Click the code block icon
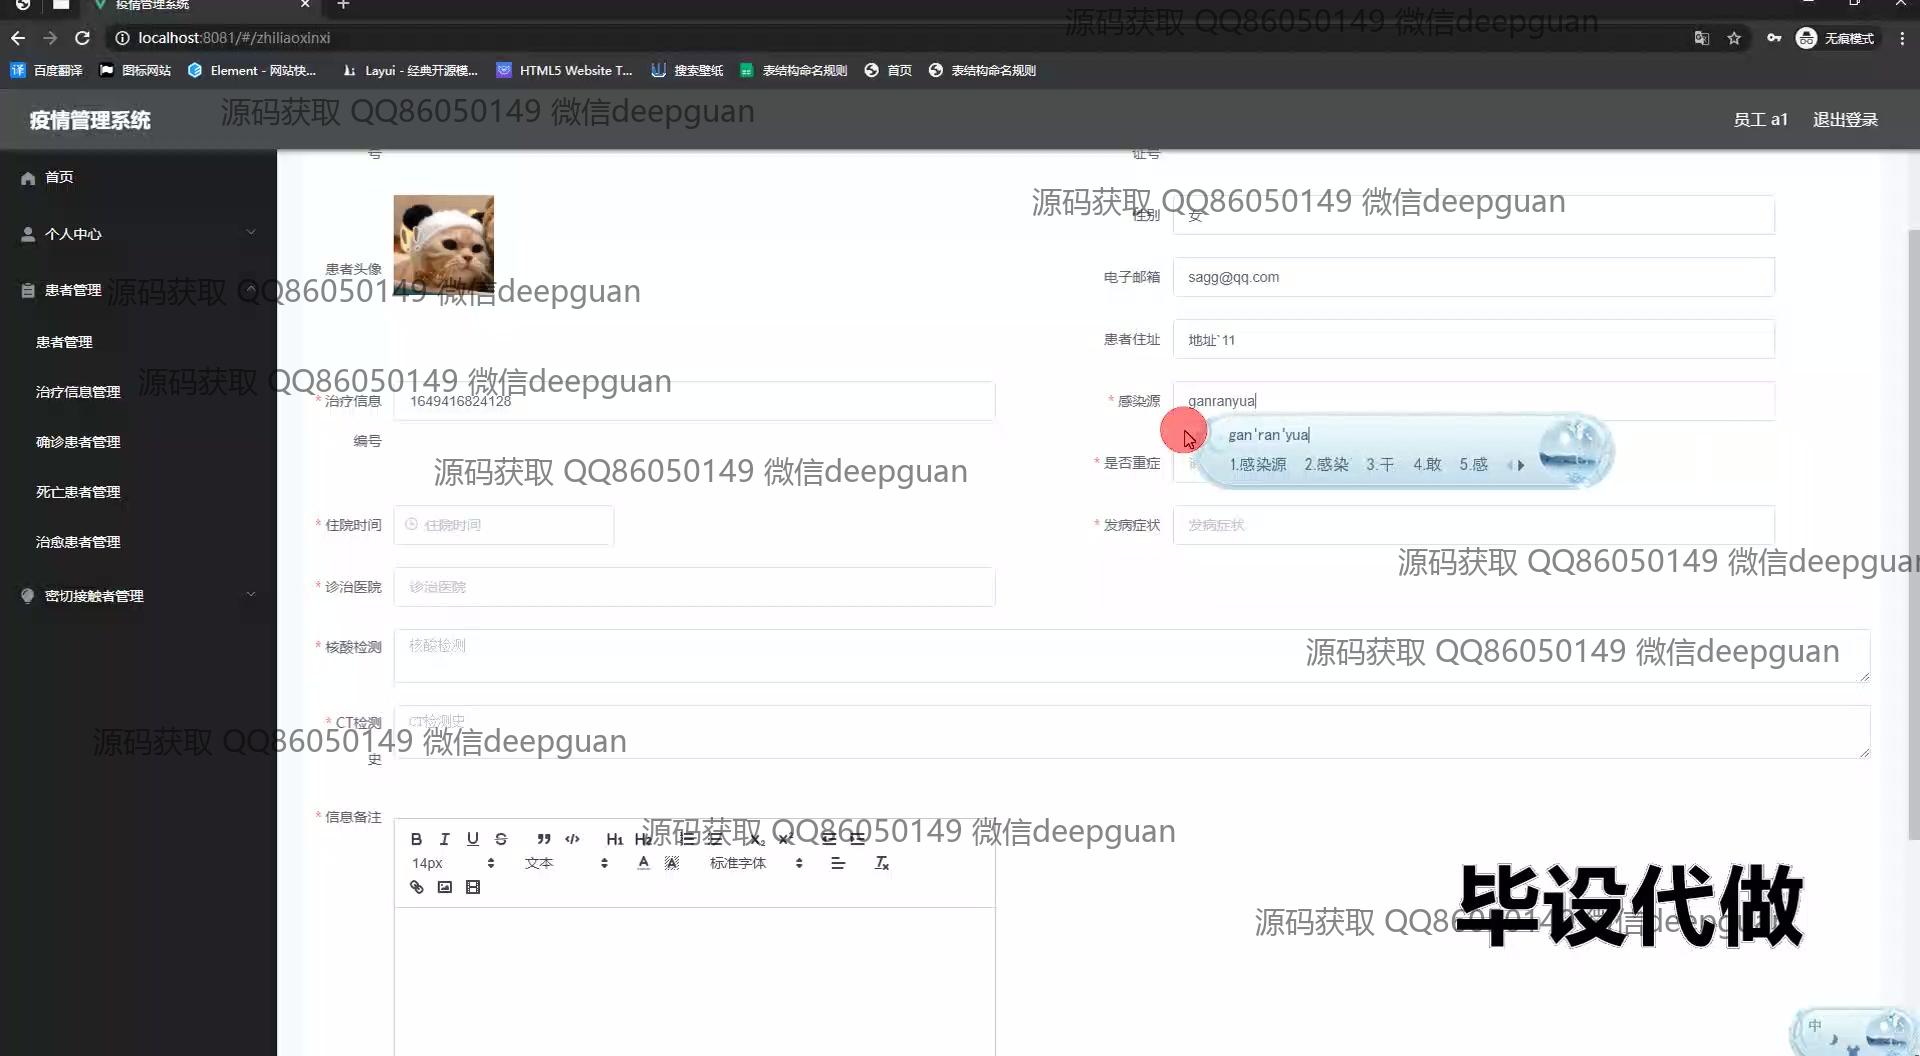 pos(572,839)
